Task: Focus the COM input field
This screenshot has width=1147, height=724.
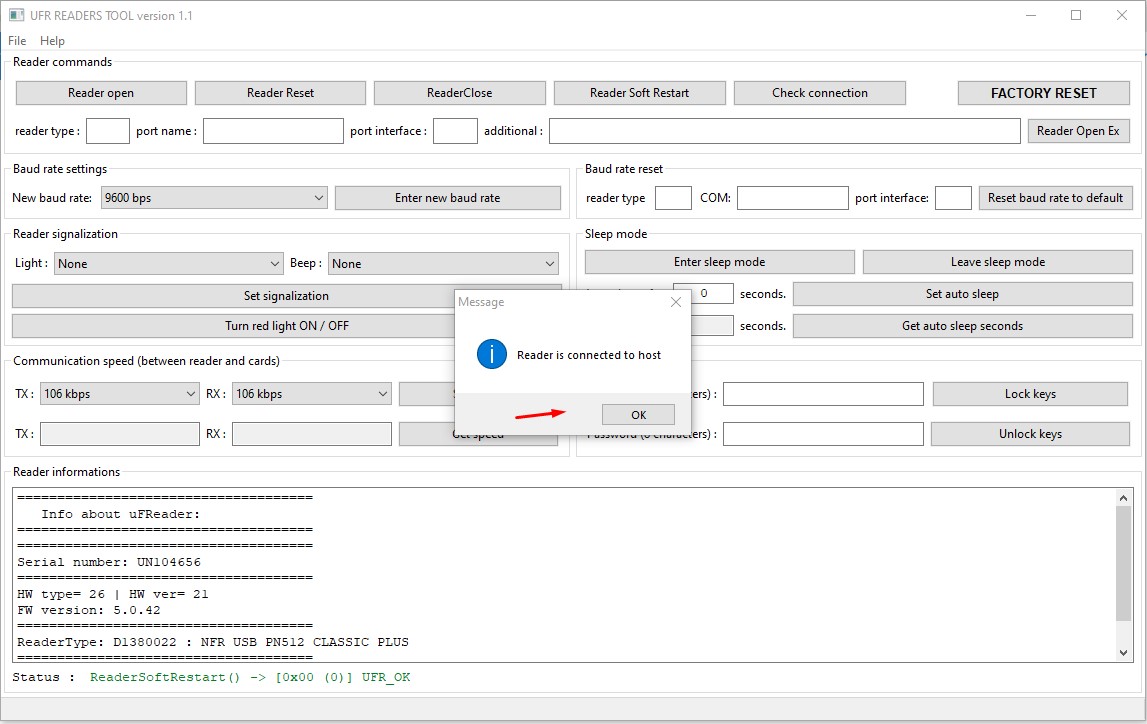Action: (792, 197)
